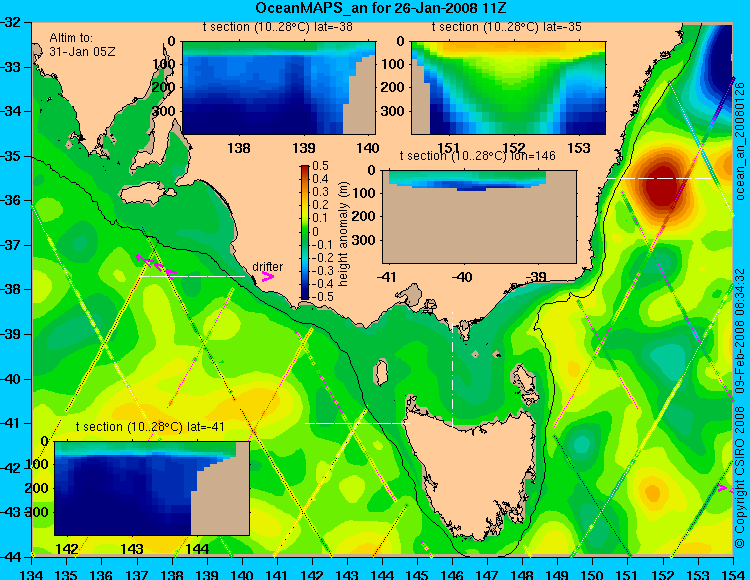
Task: Click the OceanMAPS_an 26-Jan-2008 11Z title
Action: point(380,8)
